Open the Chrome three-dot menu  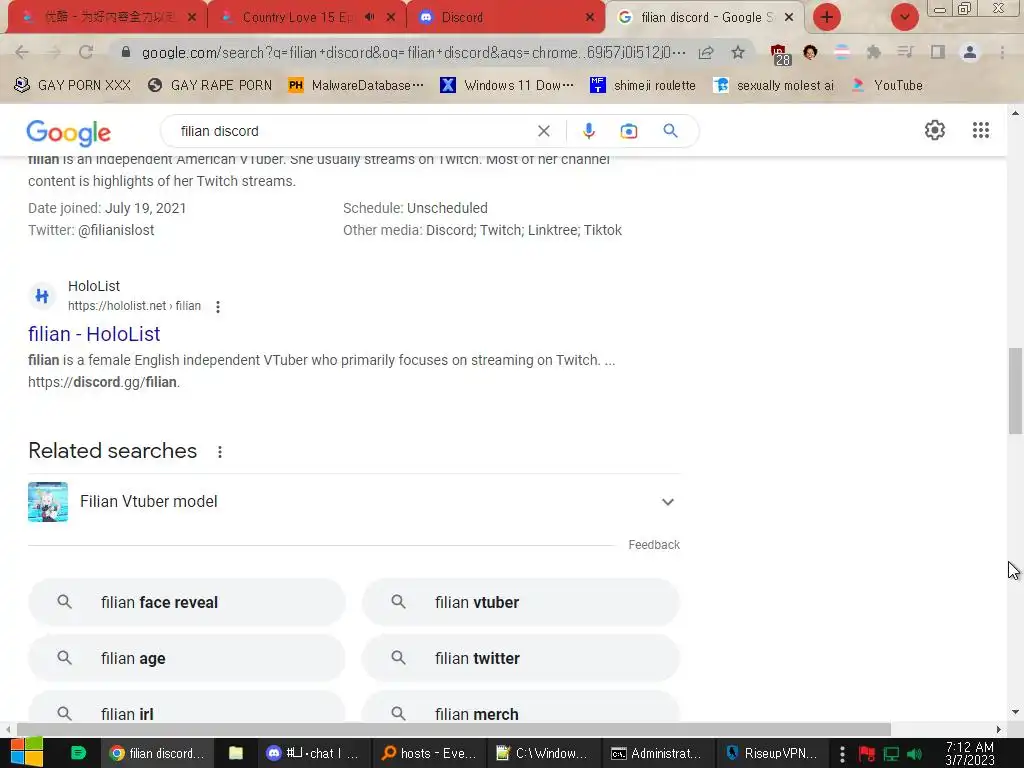[x=1002, y=52]
